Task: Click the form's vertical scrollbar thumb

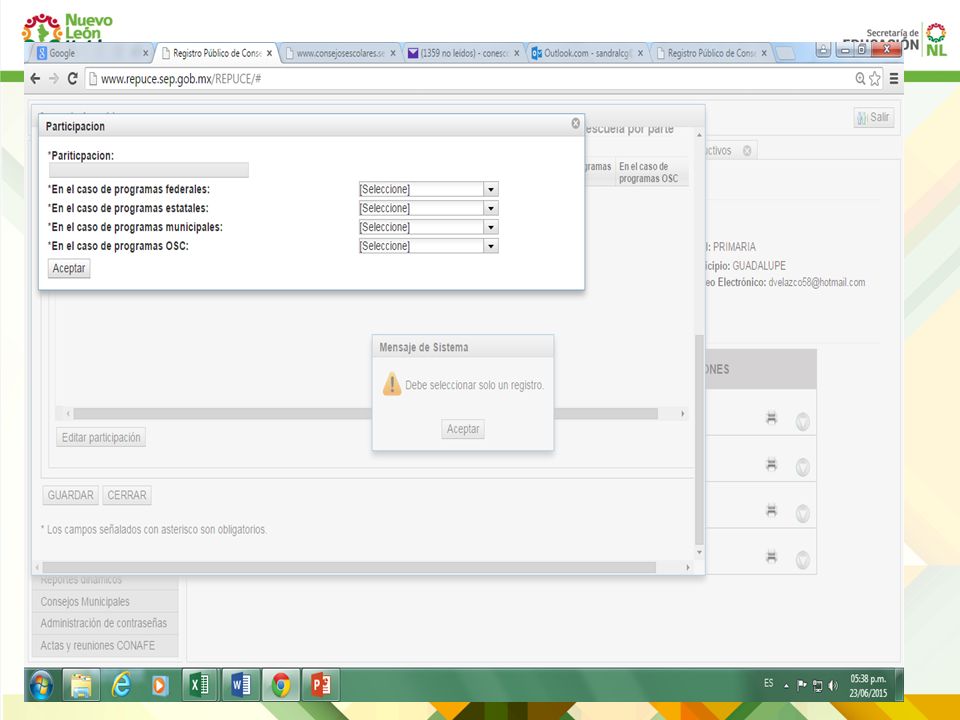Action: (x=699, y=440)
